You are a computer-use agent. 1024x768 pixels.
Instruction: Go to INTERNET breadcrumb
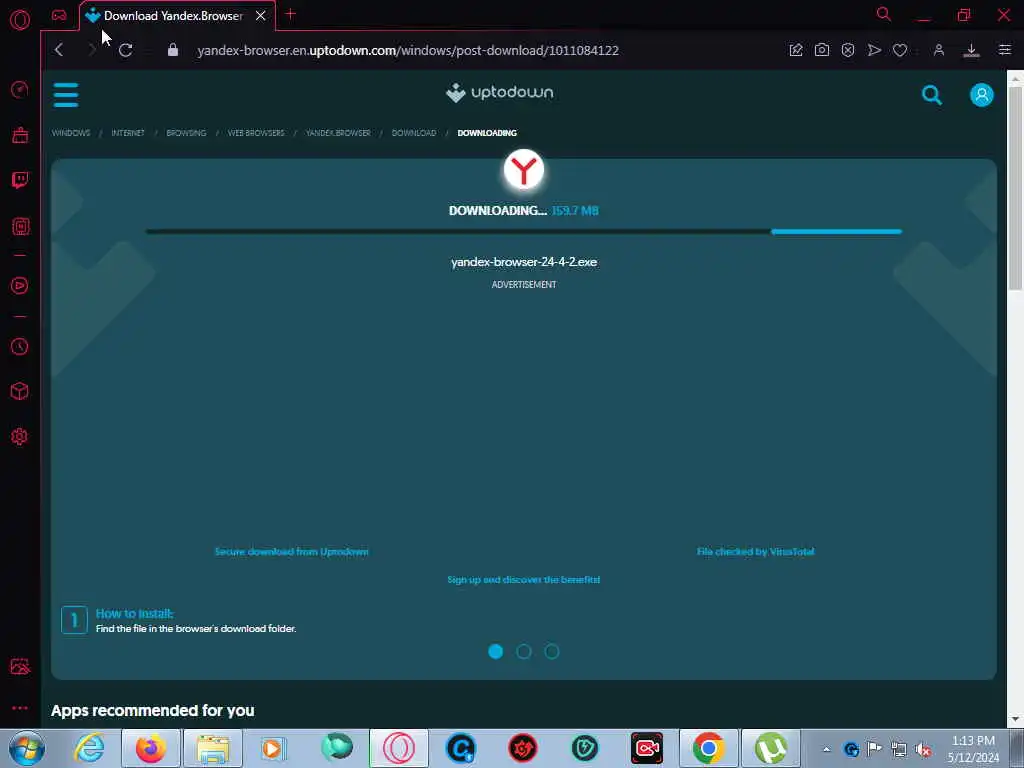(x=128, y=133)
